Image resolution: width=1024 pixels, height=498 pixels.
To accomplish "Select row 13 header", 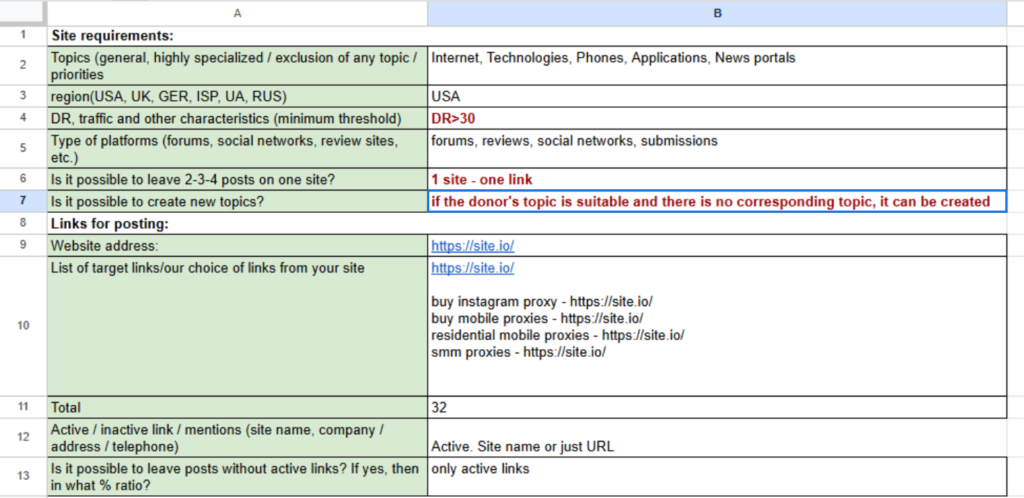I will coord(24,476).
